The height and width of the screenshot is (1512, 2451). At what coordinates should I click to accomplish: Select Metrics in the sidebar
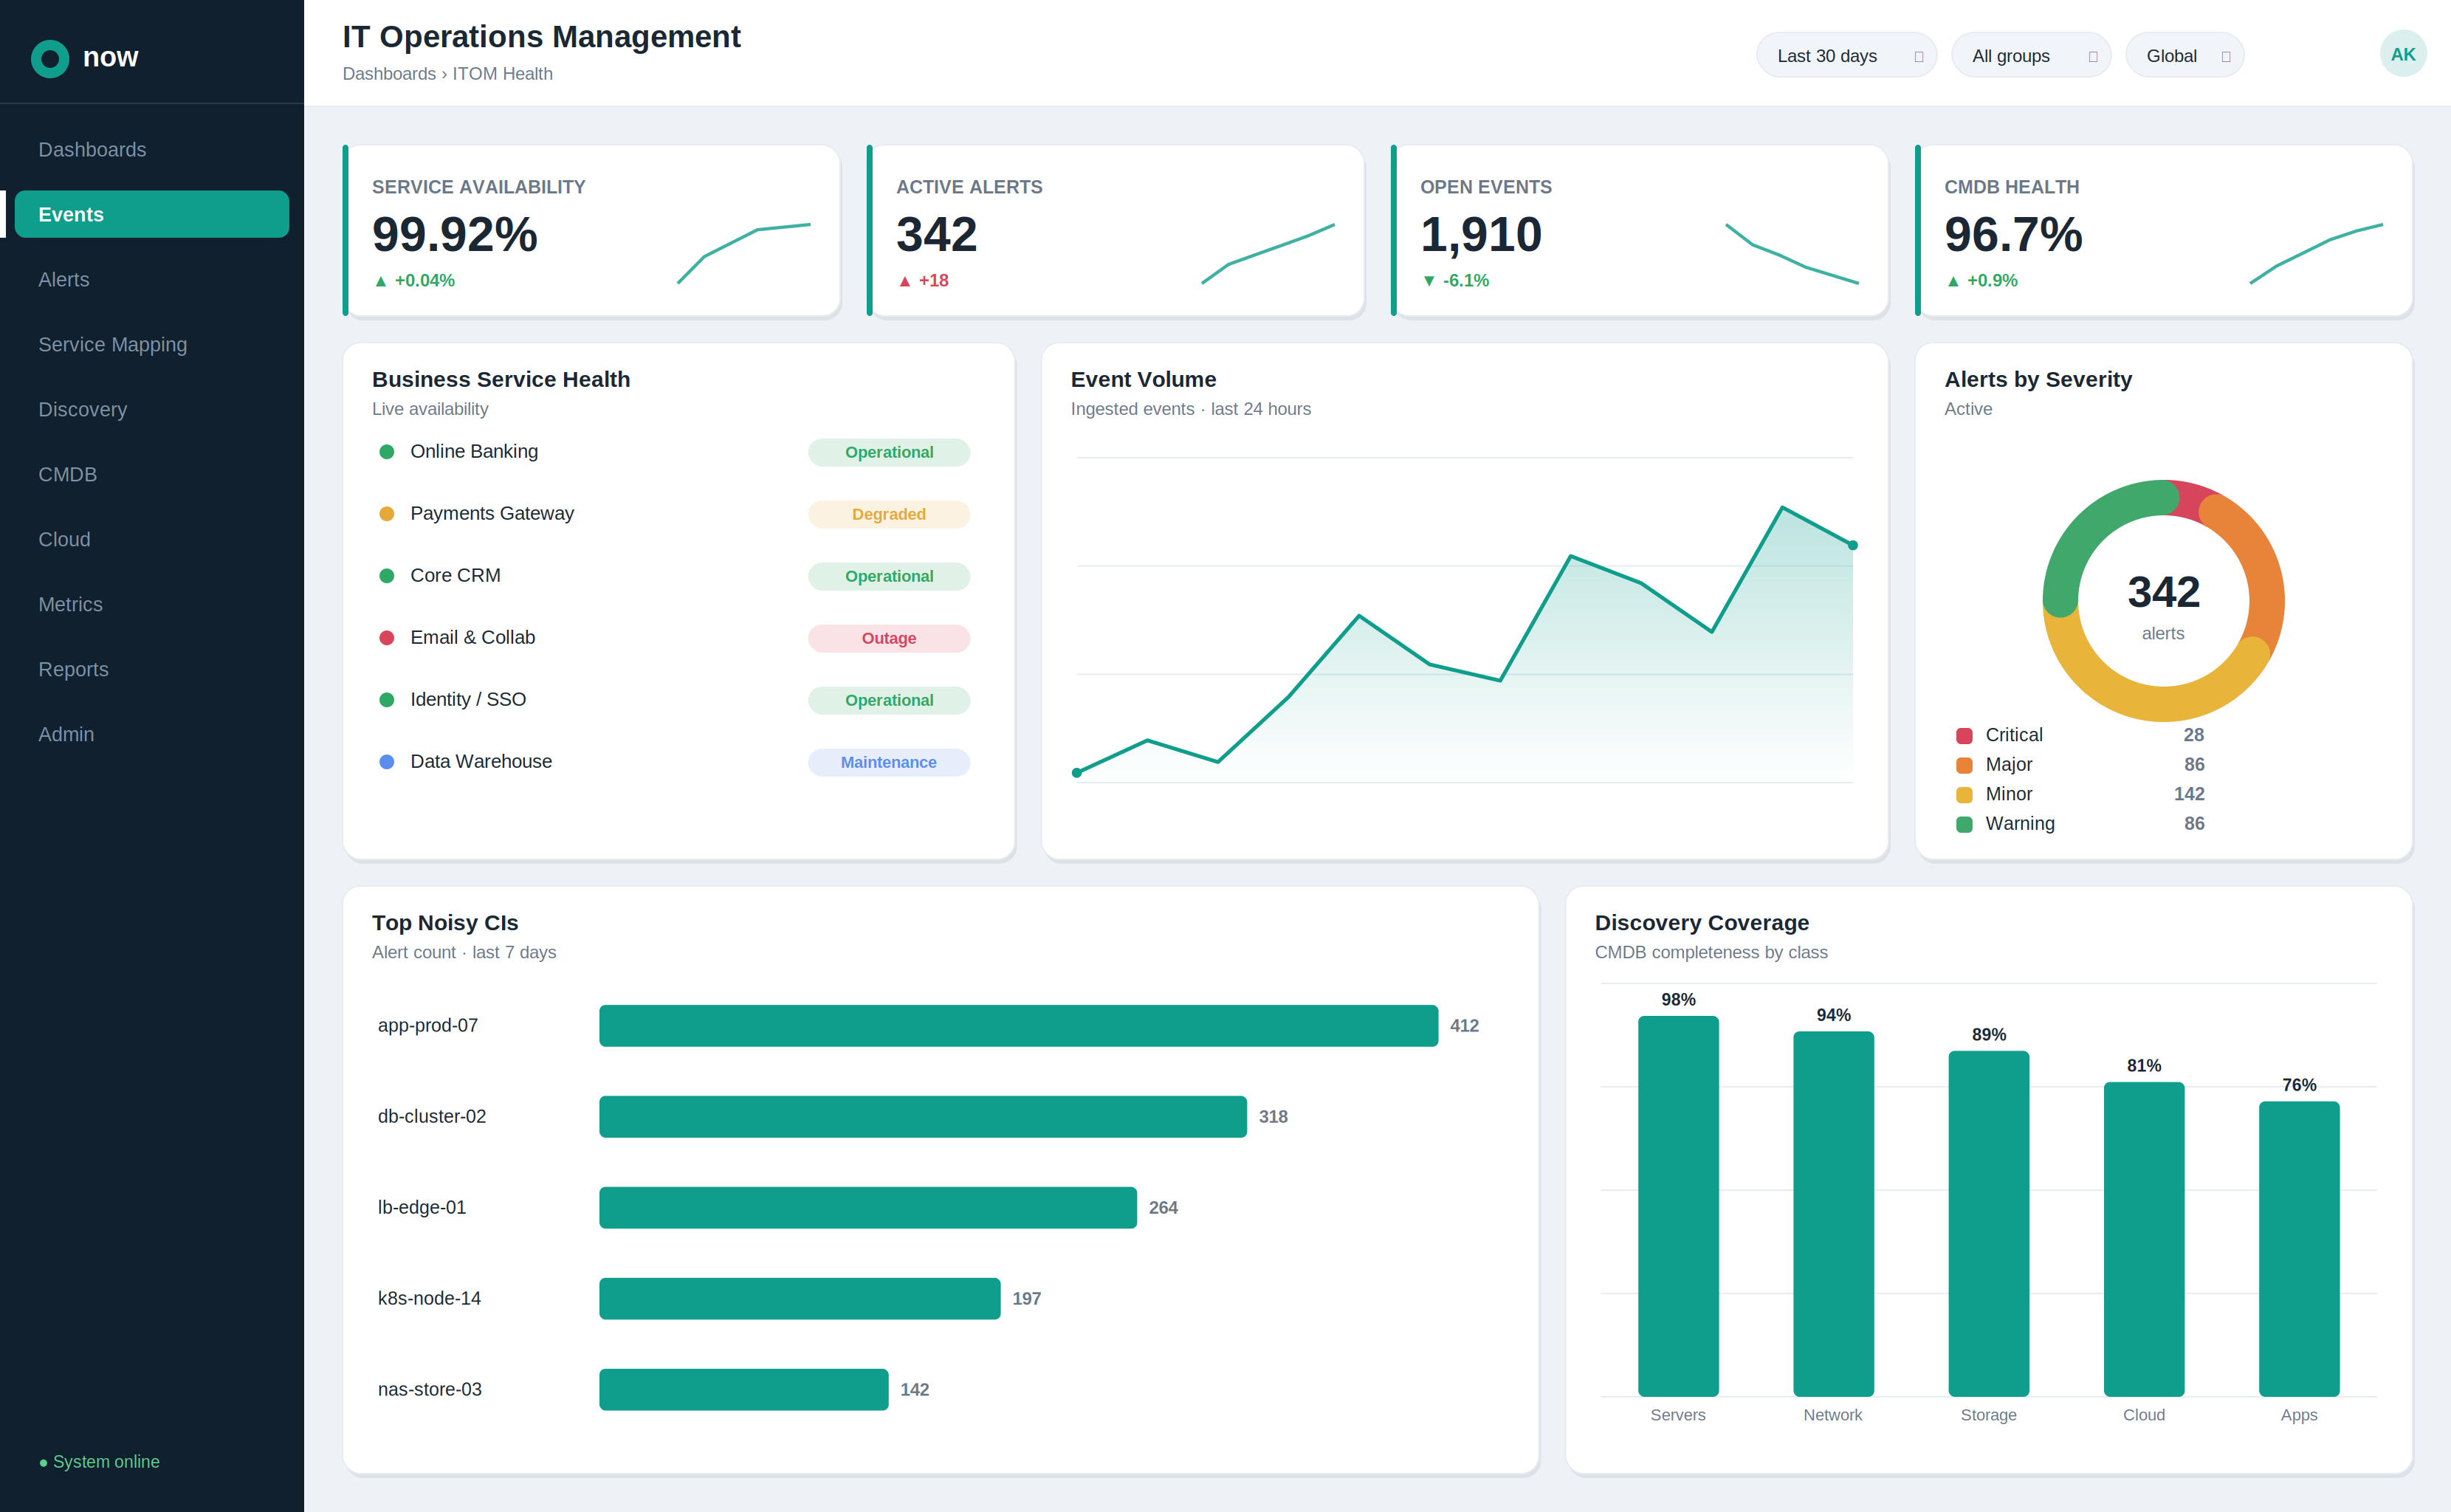pos(152,605)
